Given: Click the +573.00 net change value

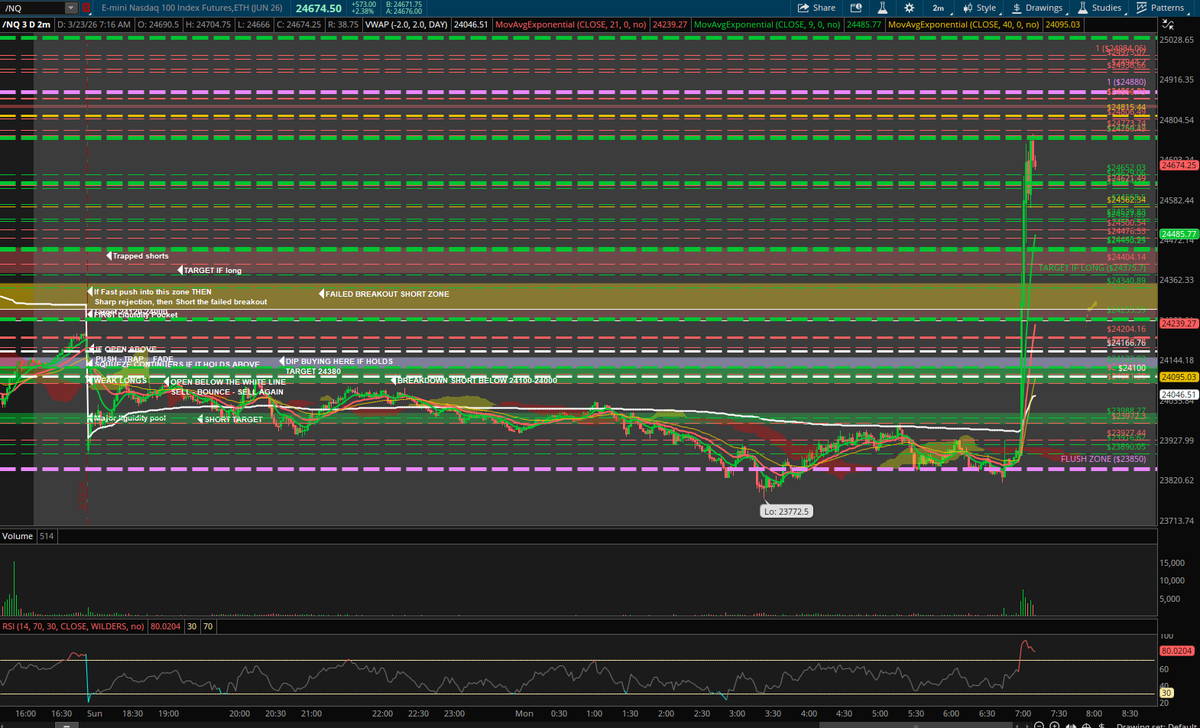Looking at the screenshot, I should 362,4.
